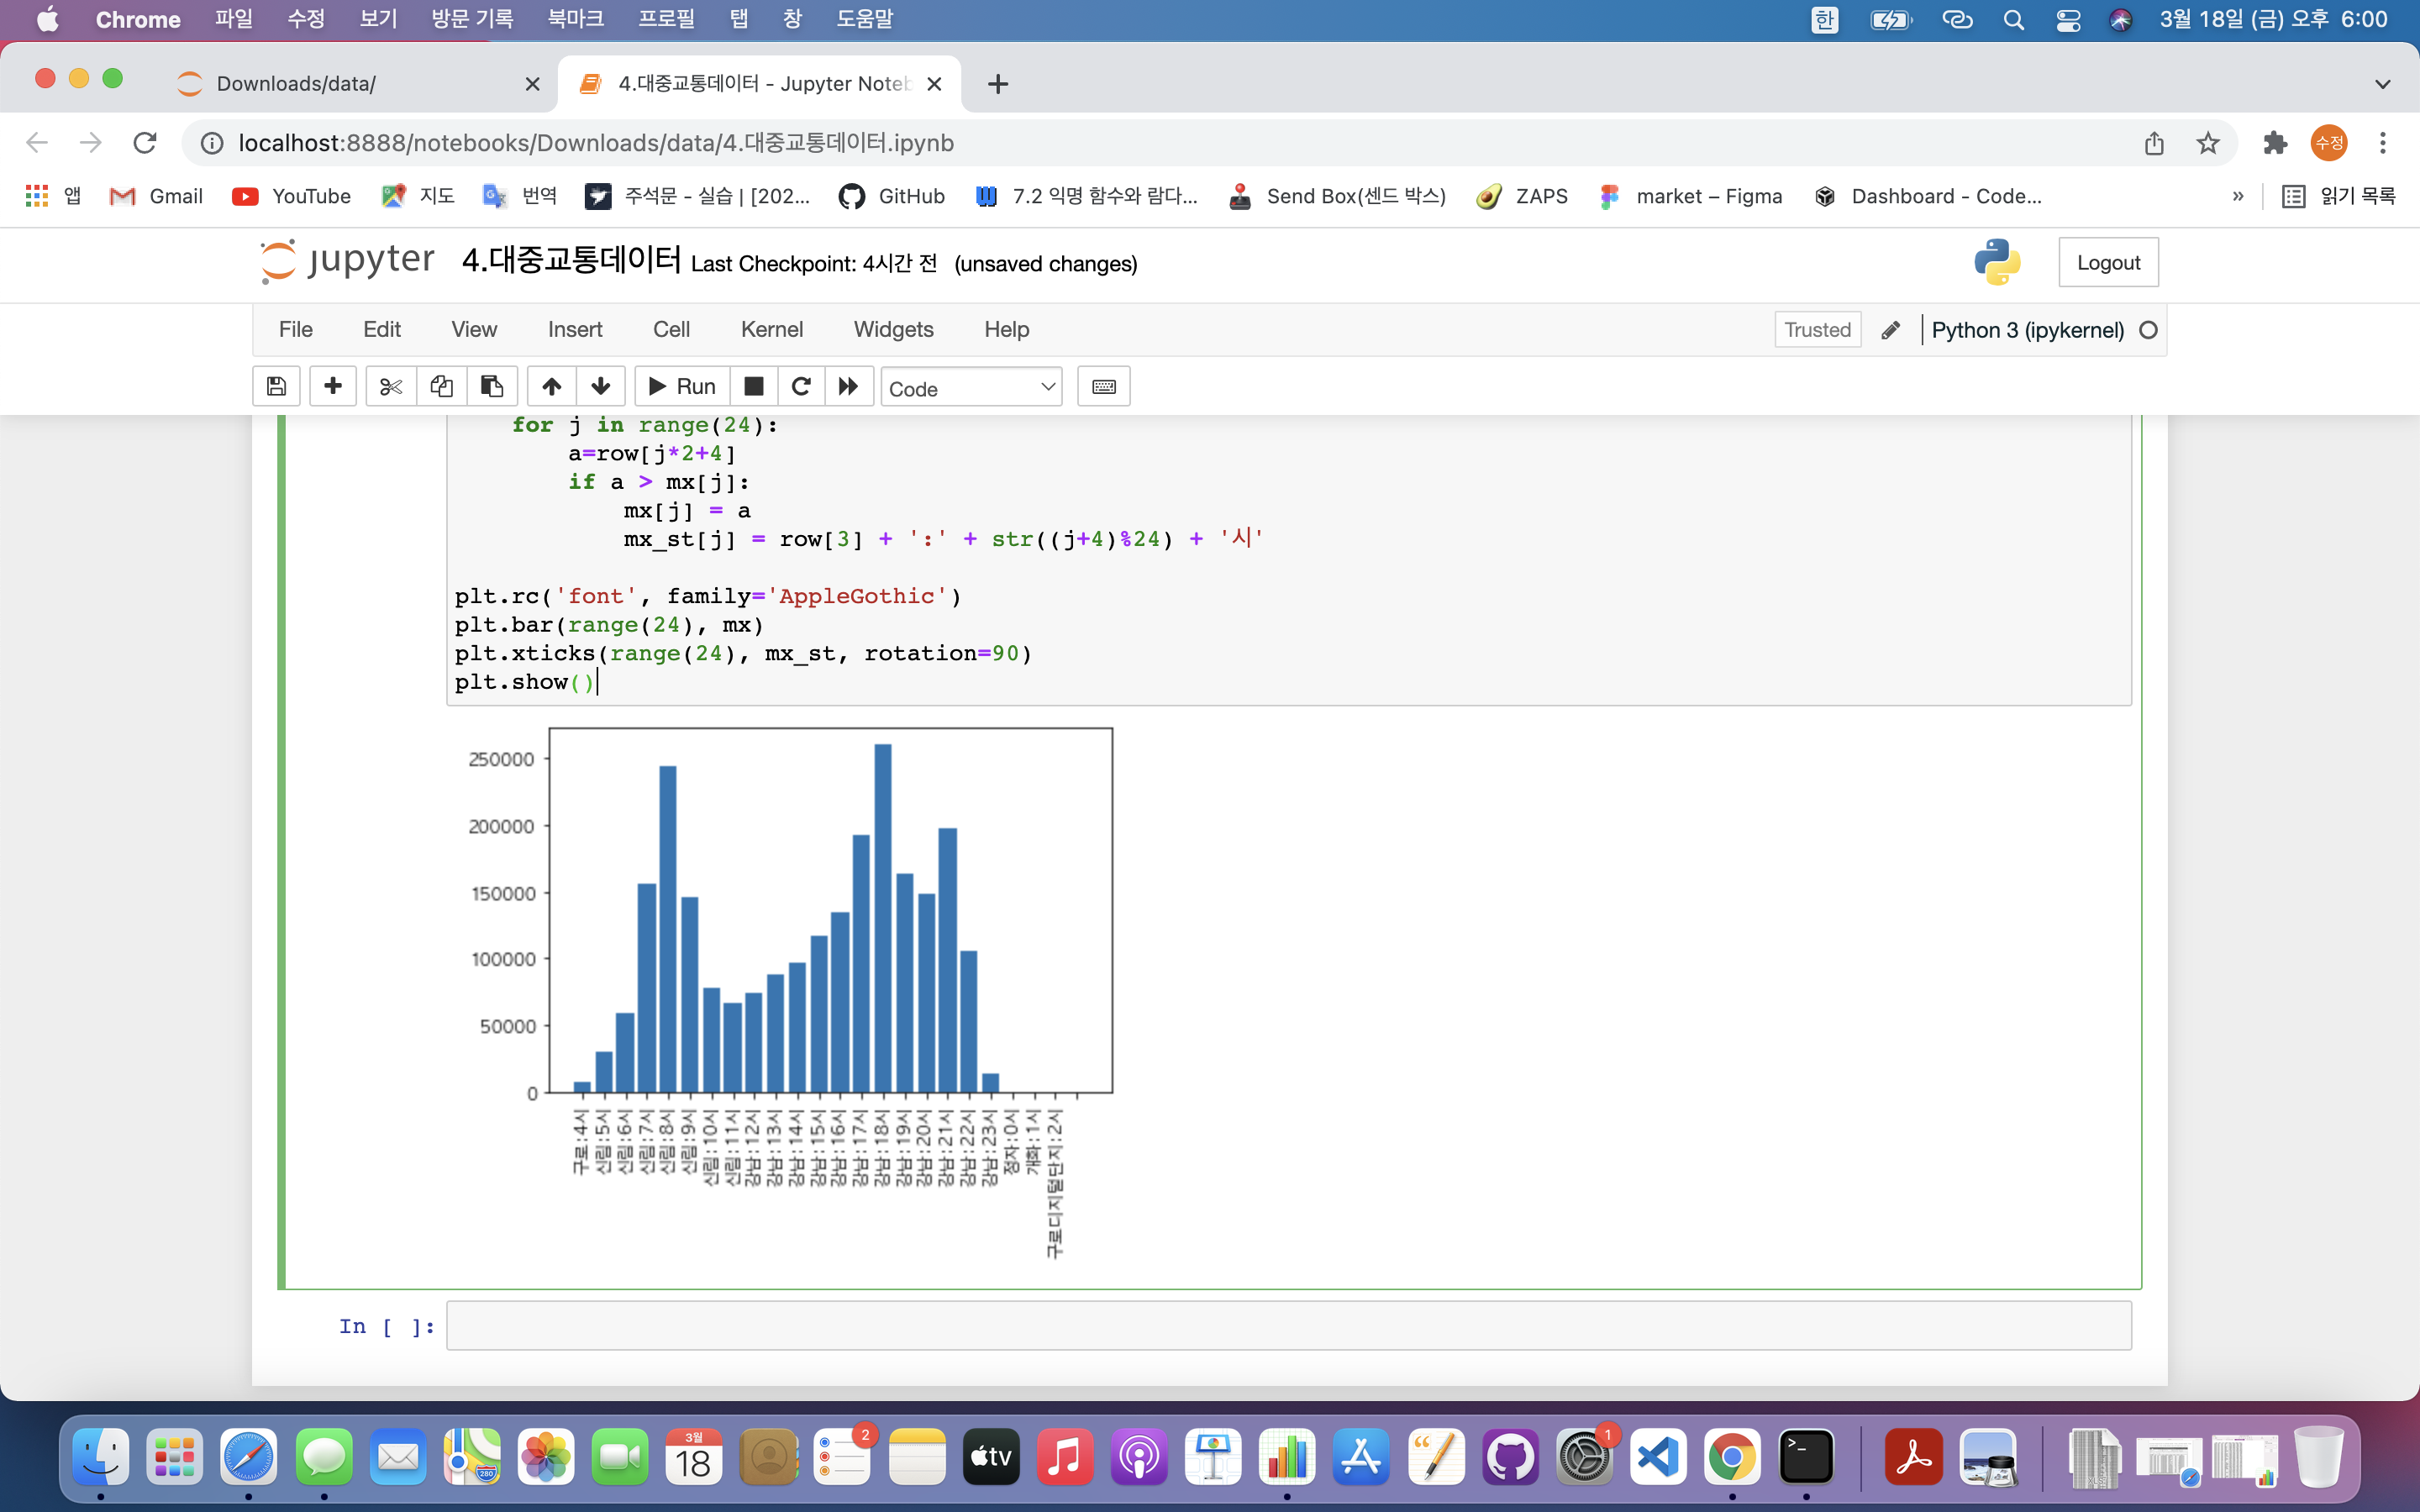Restart kernel with the circular arrow icon
The image size is (2420, 1512).
[801, 387]
